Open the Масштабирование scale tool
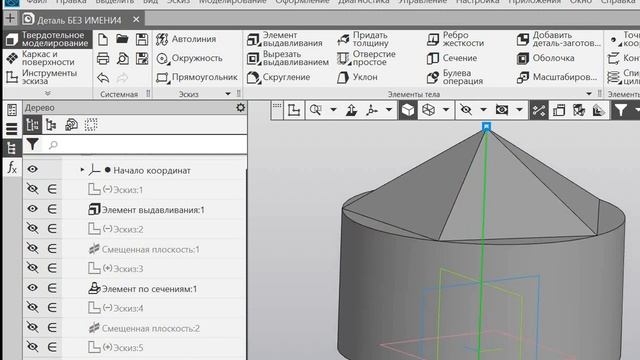Image resolution: width=640 pixels, height=360 pixels. click(557, 77)
